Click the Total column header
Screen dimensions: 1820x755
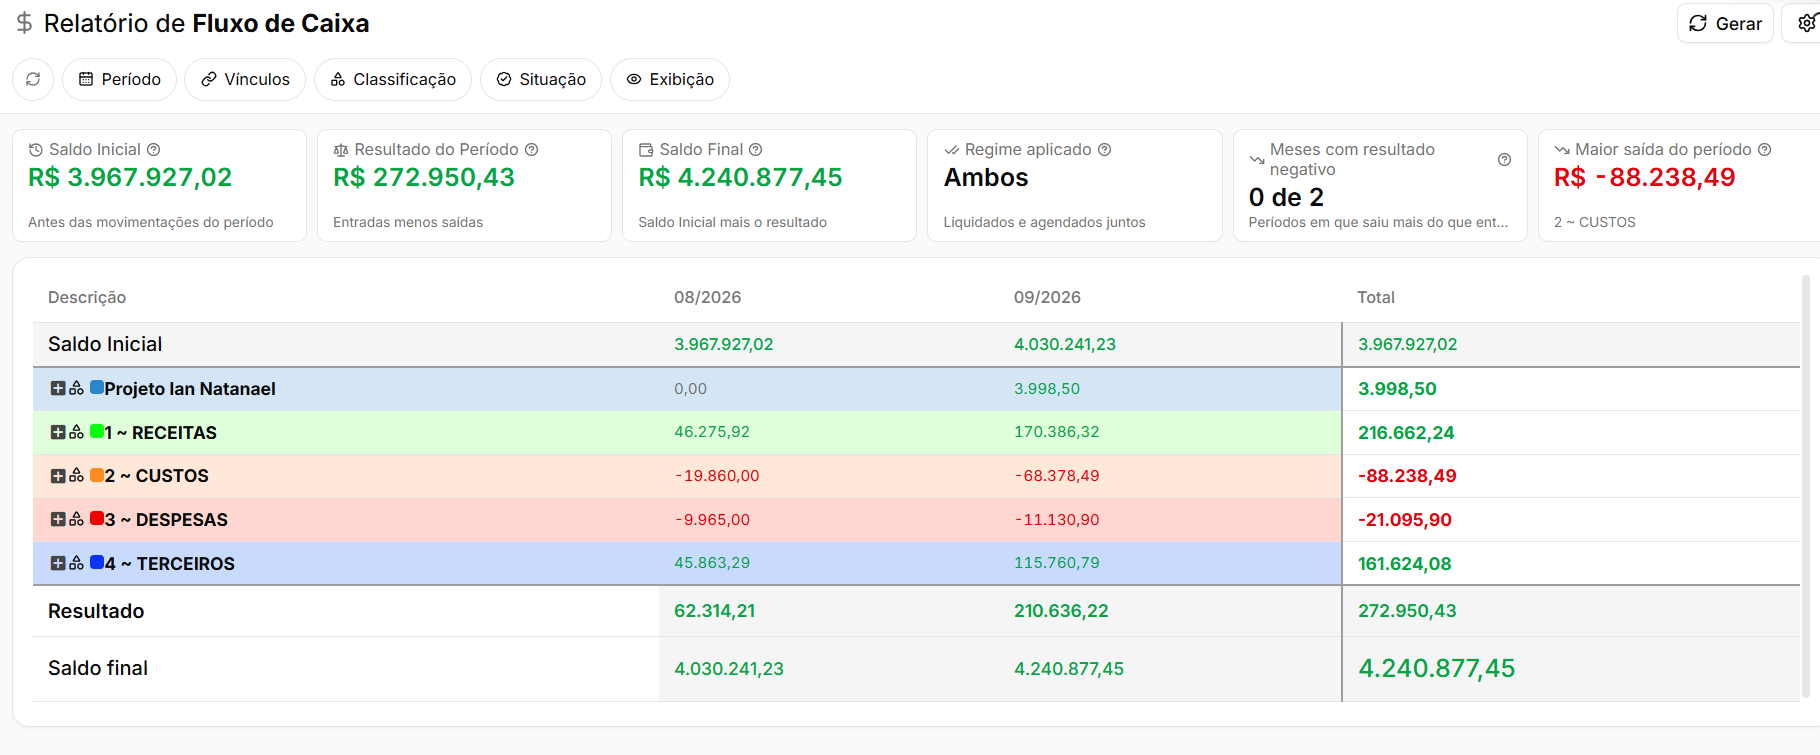pos(1376,297)
